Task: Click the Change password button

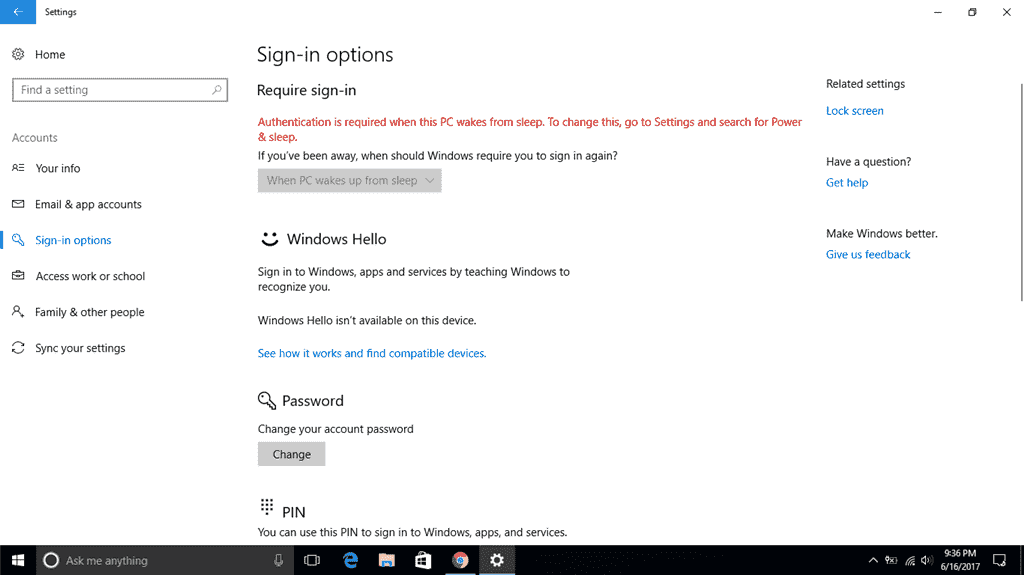Action: [291, 454]
